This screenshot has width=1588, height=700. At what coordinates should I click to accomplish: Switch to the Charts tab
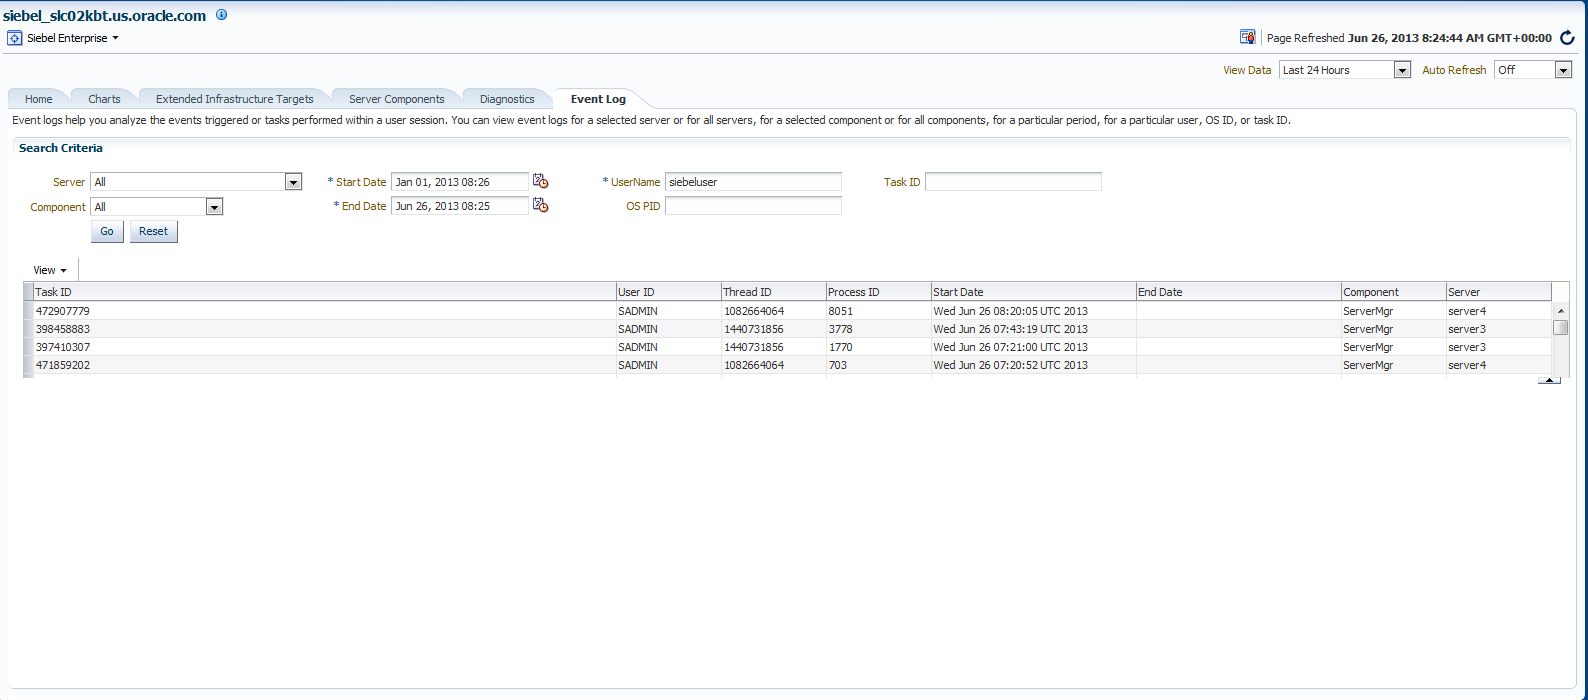pyautogui.click(x=104, y=99)
